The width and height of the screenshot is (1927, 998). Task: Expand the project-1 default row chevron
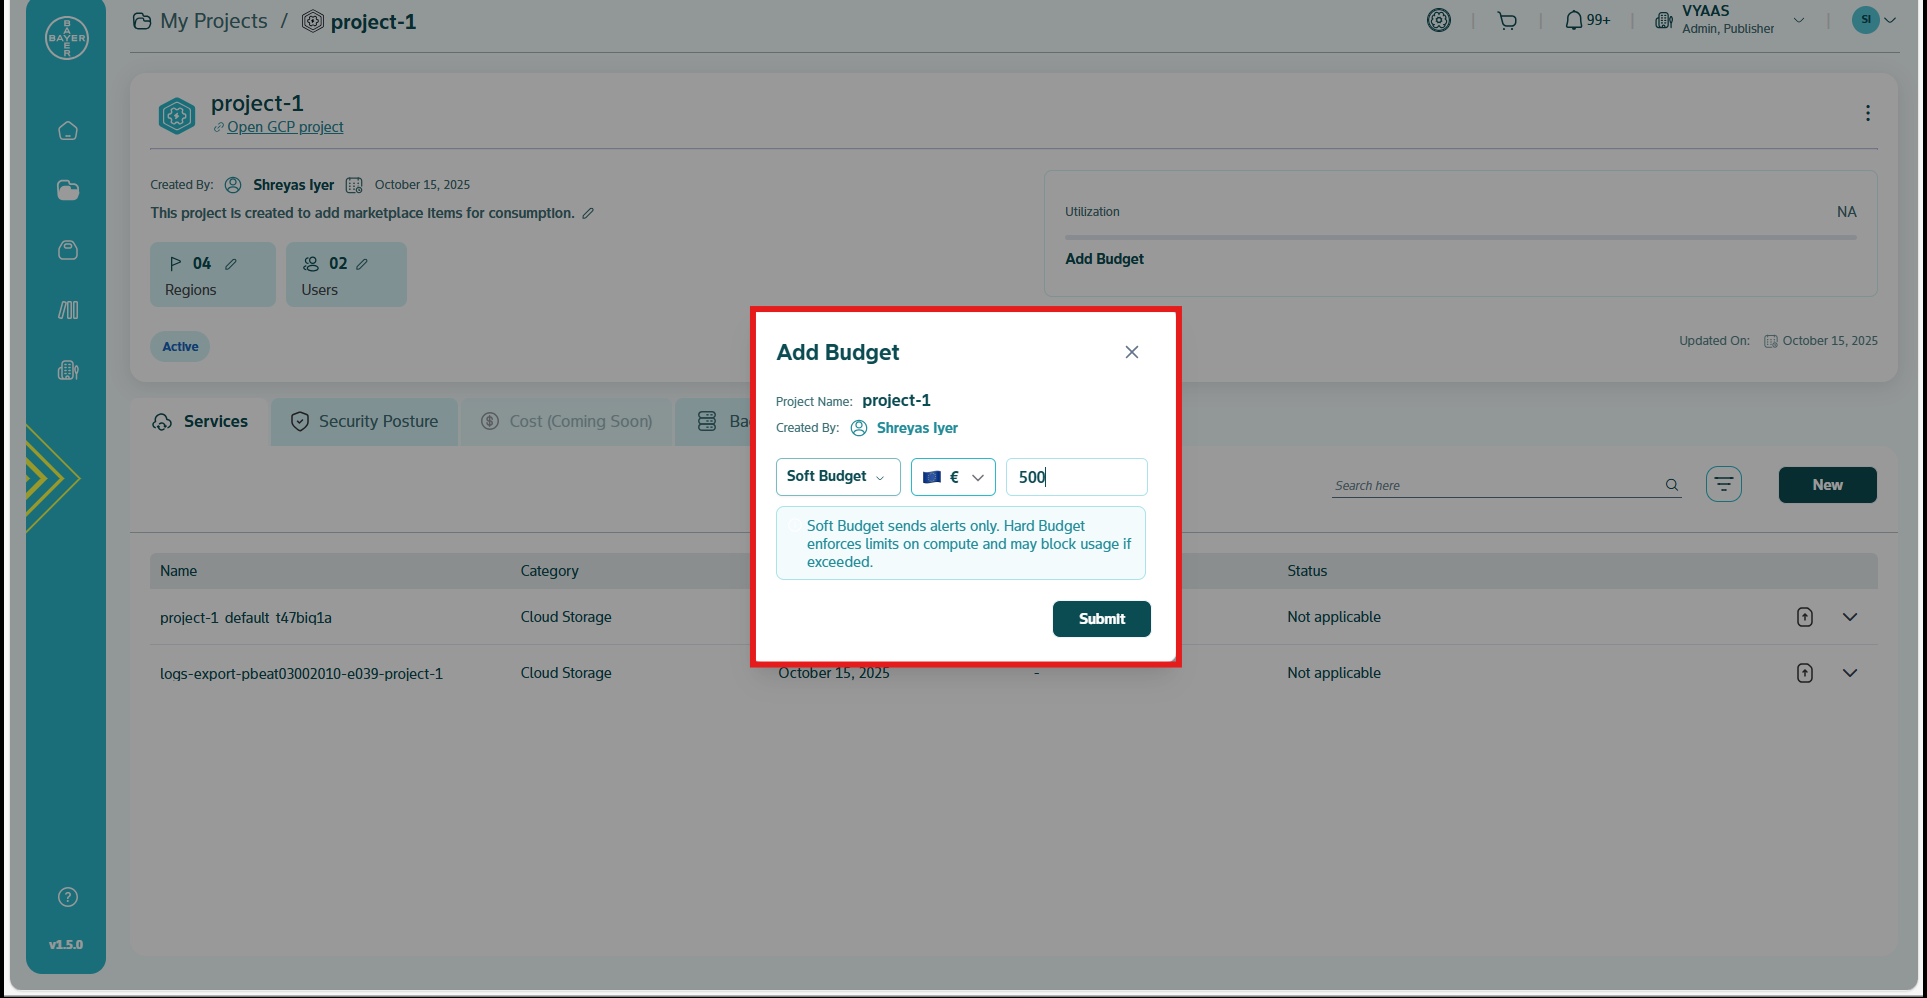click(x=1849, y=617)
